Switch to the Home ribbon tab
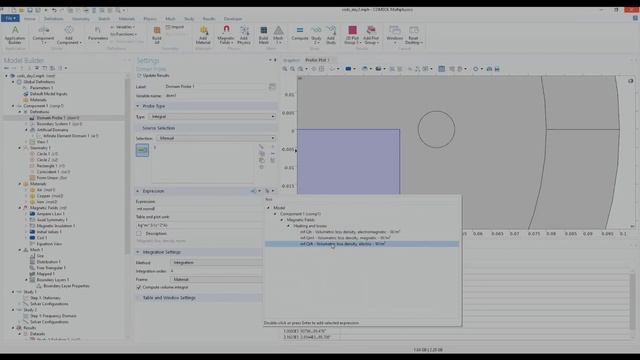Image resolution: width=640 pixels, height=360 pixels. coord(29,19)
